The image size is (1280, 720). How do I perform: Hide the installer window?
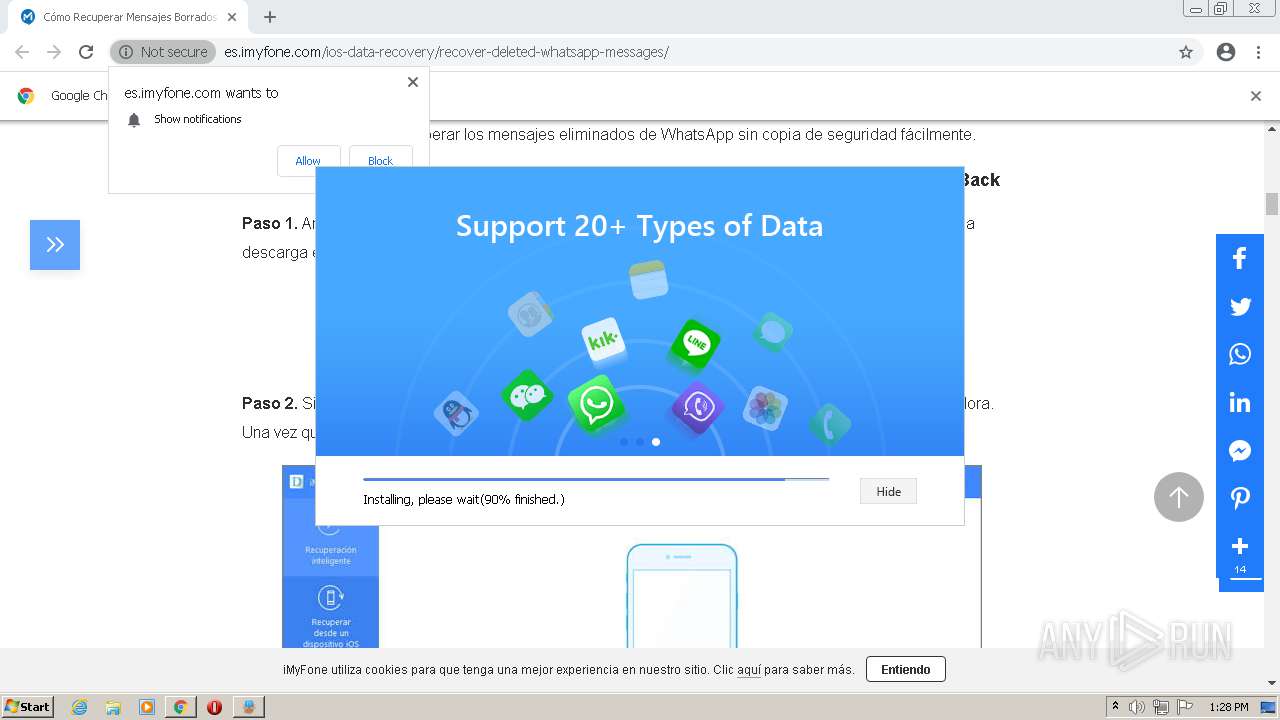click(x=888, y=491)
